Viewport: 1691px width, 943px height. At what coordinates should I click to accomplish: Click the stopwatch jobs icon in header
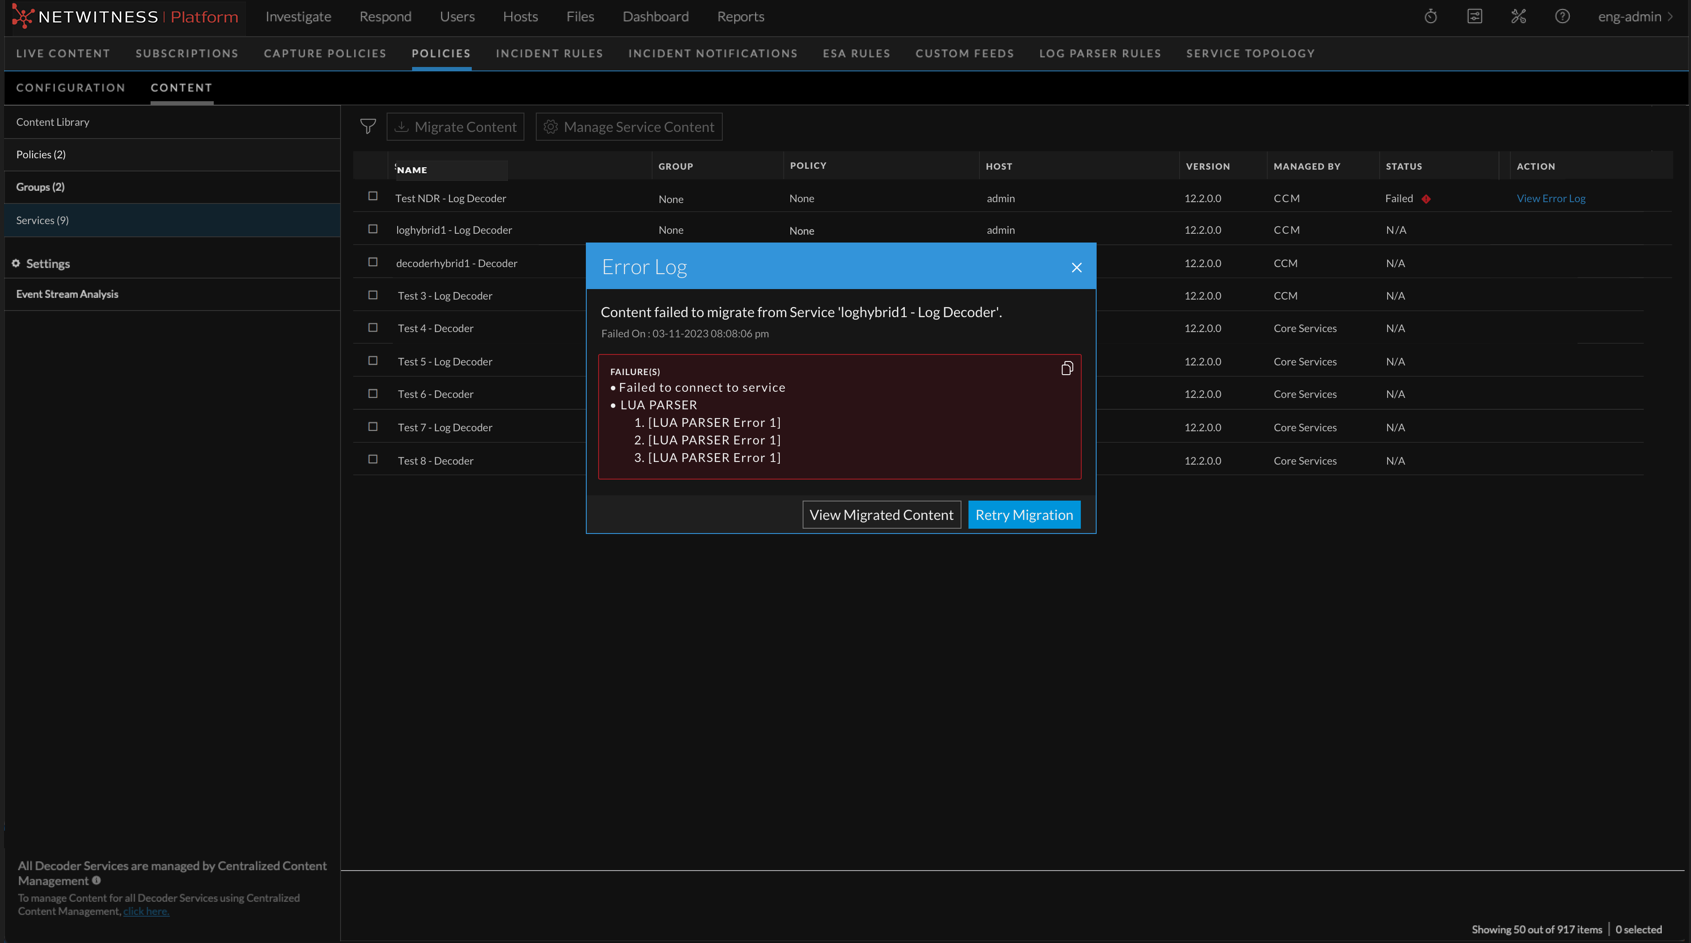point(1431,17)
